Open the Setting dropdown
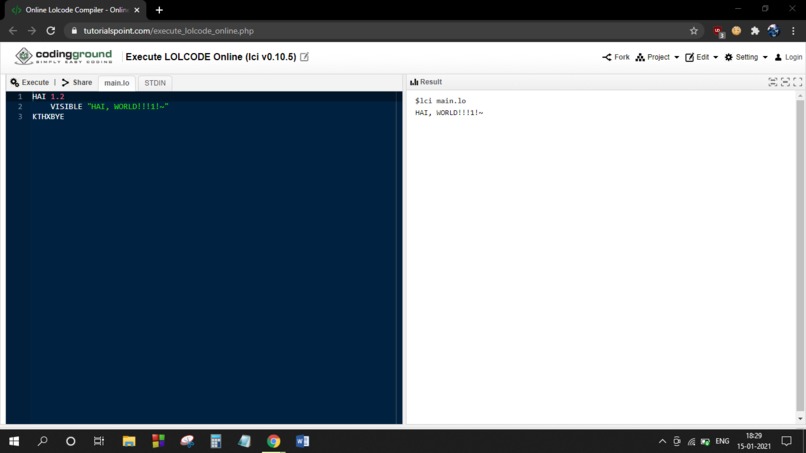This screenshot has height=453, width=806. coord(746,57)
